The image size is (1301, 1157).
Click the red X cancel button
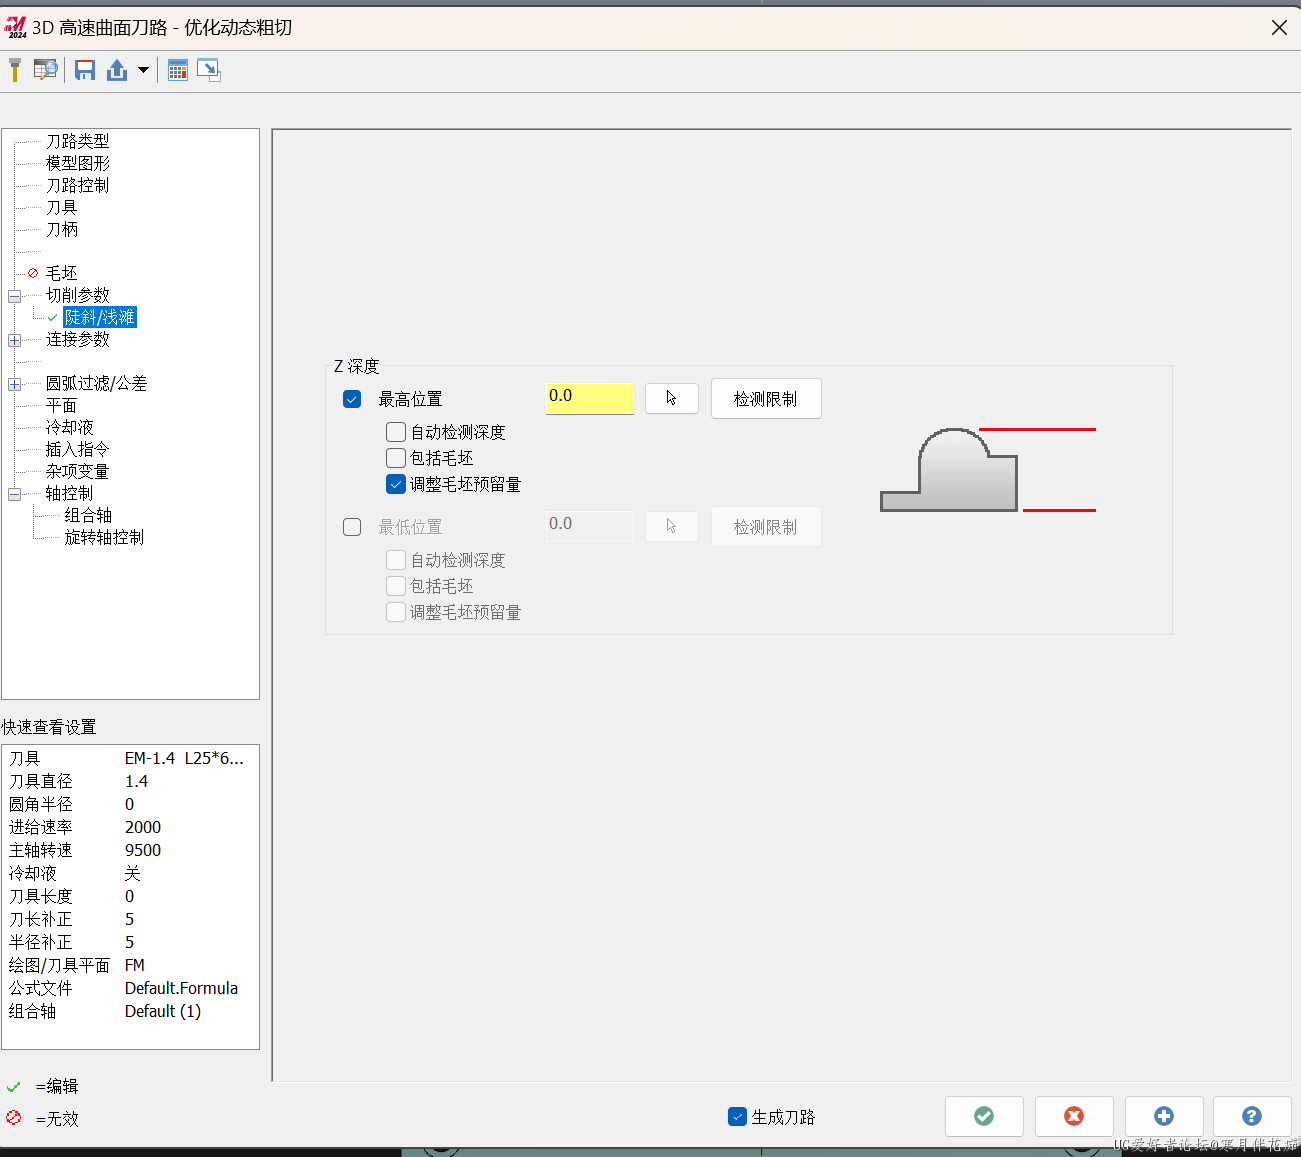pyautogui.click(x=1074, y=1116)
